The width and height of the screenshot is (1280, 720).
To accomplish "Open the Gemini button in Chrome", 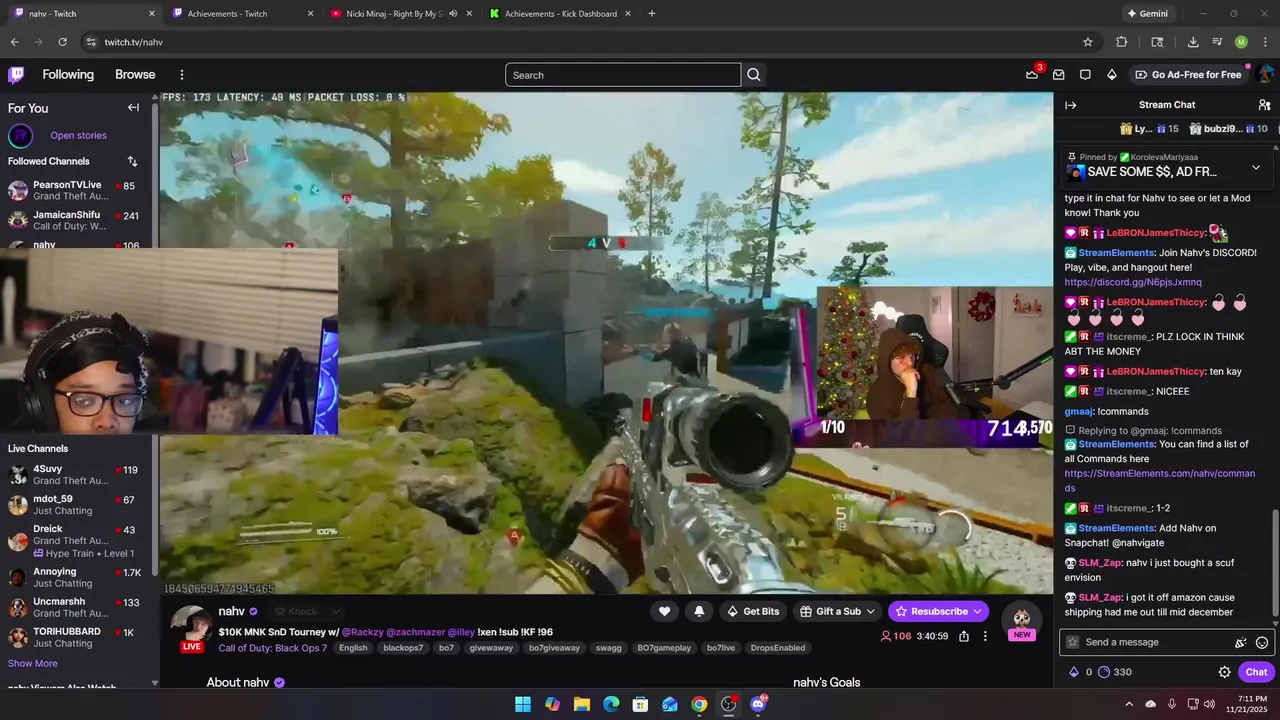I will pos(1147,14).
